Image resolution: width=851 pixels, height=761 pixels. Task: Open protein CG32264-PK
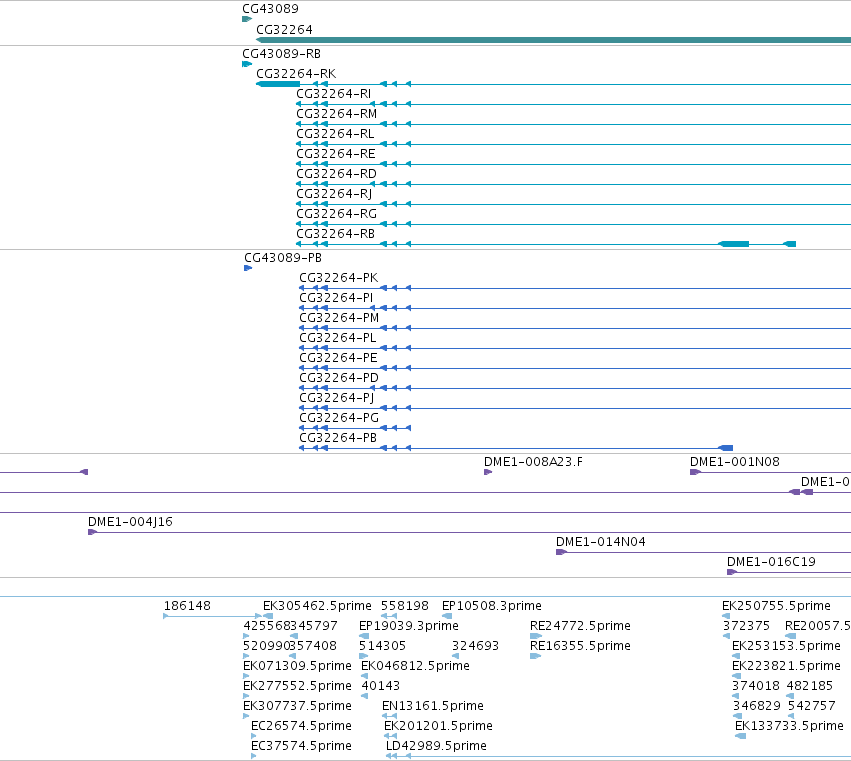pos(339,278)
